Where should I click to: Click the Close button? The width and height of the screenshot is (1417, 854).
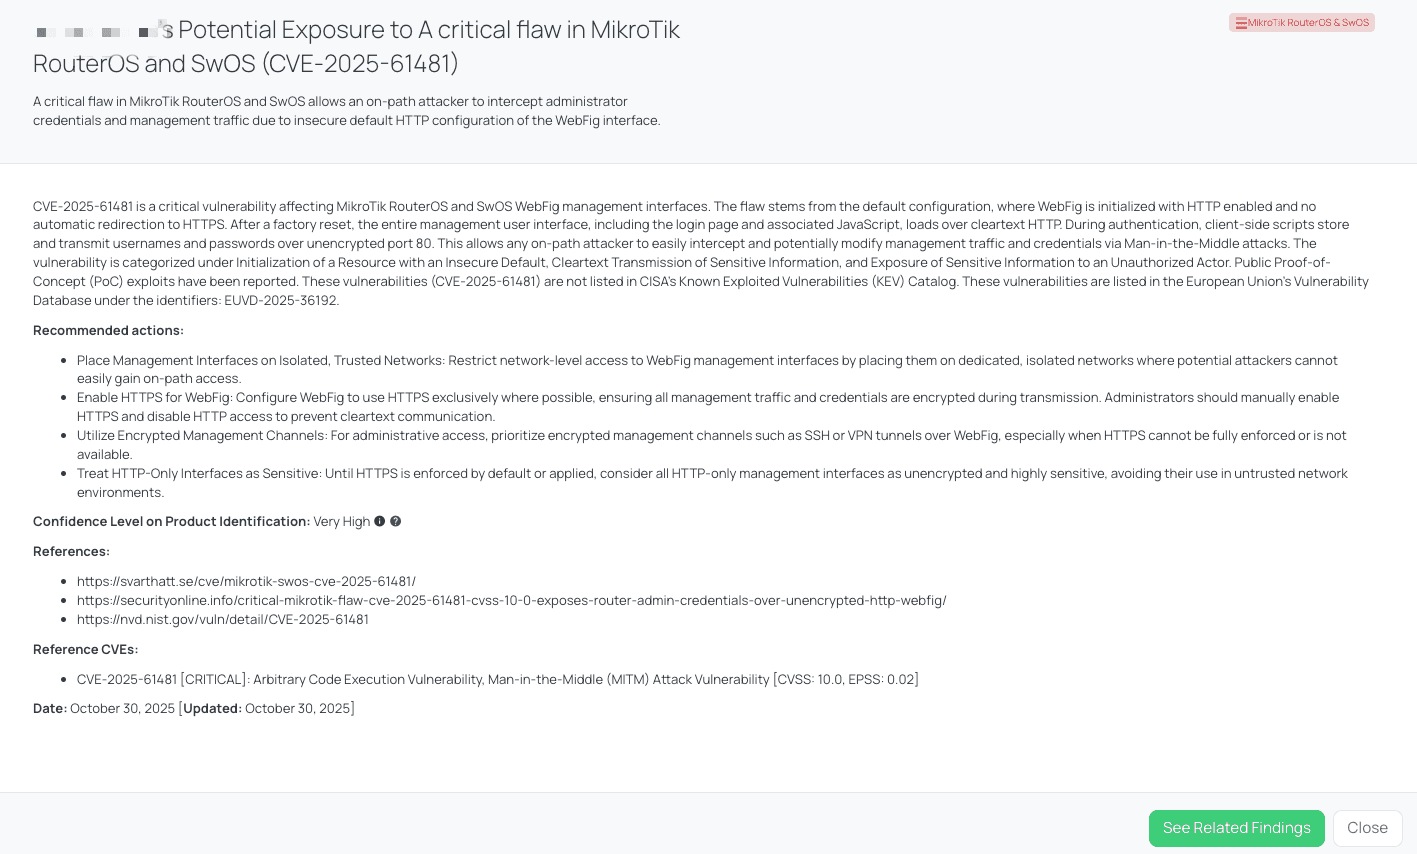click(x=1366, y=828)
